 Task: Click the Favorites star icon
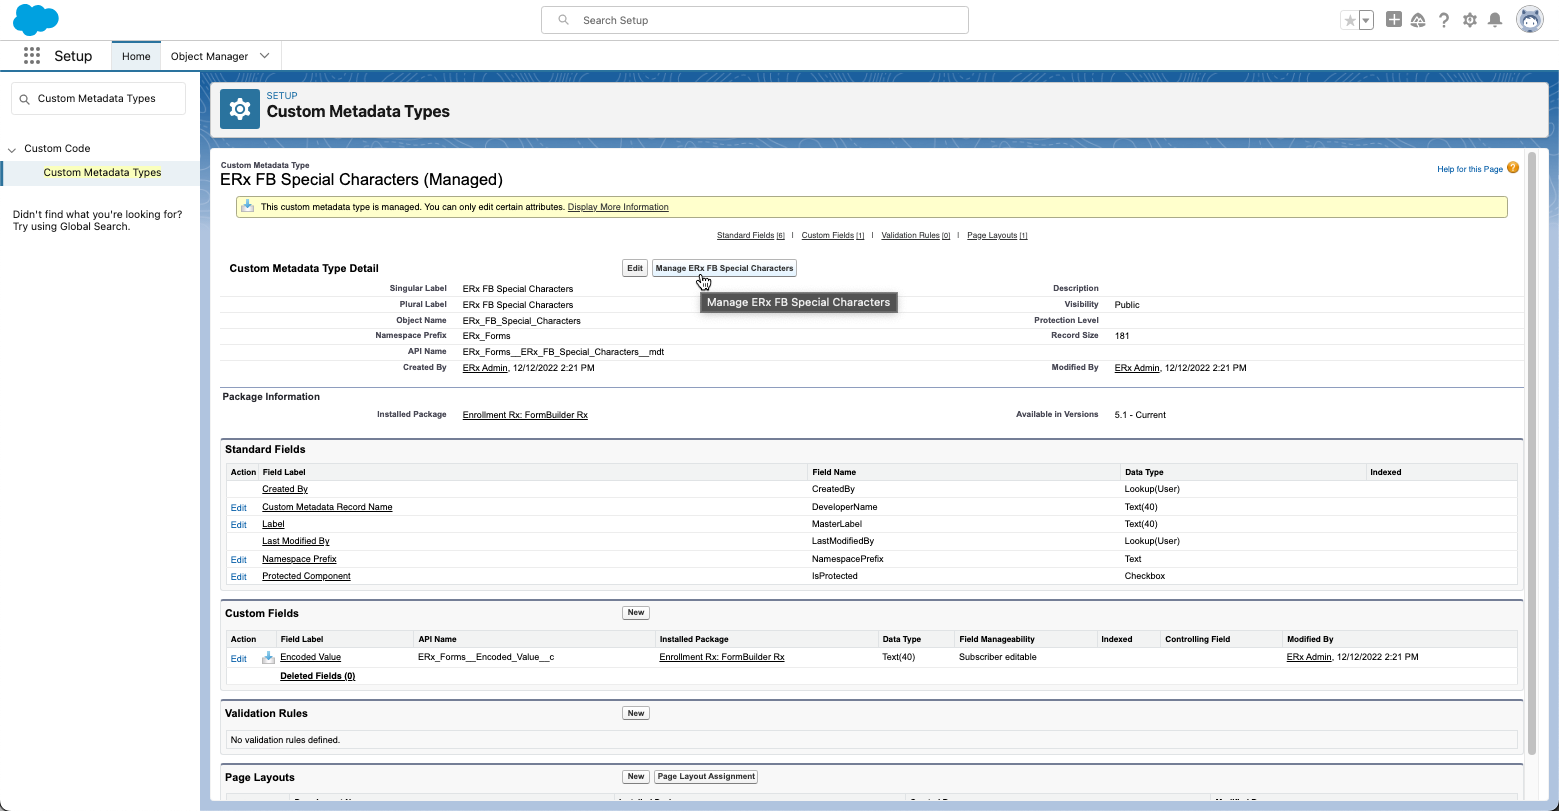click(x=1350, y=20)
